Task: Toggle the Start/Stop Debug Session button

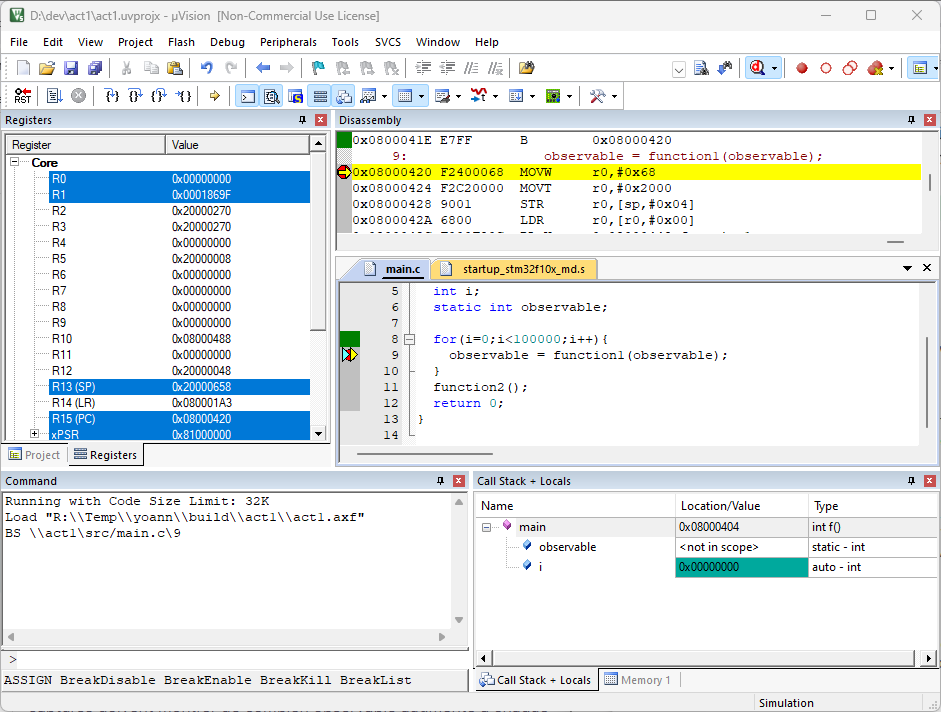Action: pyautogui.click(x=758, y=68)
